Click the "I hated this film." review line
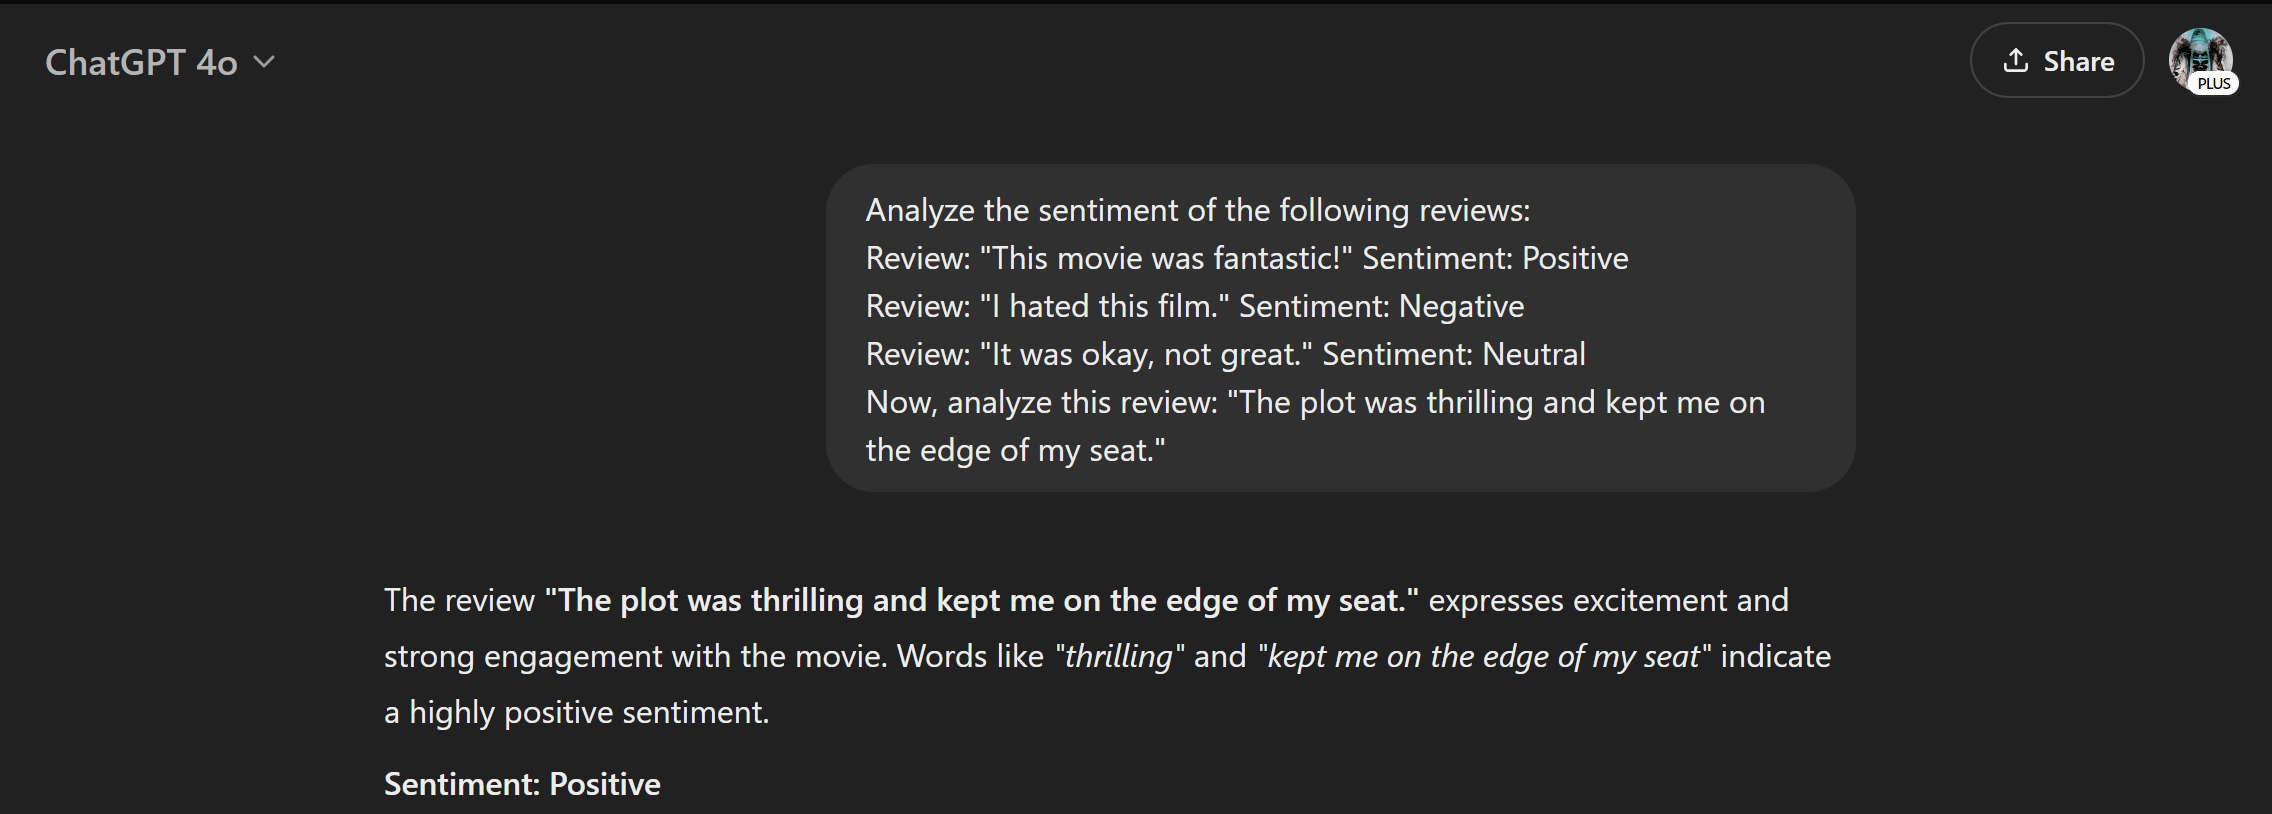Viewport: 2272px width, 814px height. click(1194, 307)
